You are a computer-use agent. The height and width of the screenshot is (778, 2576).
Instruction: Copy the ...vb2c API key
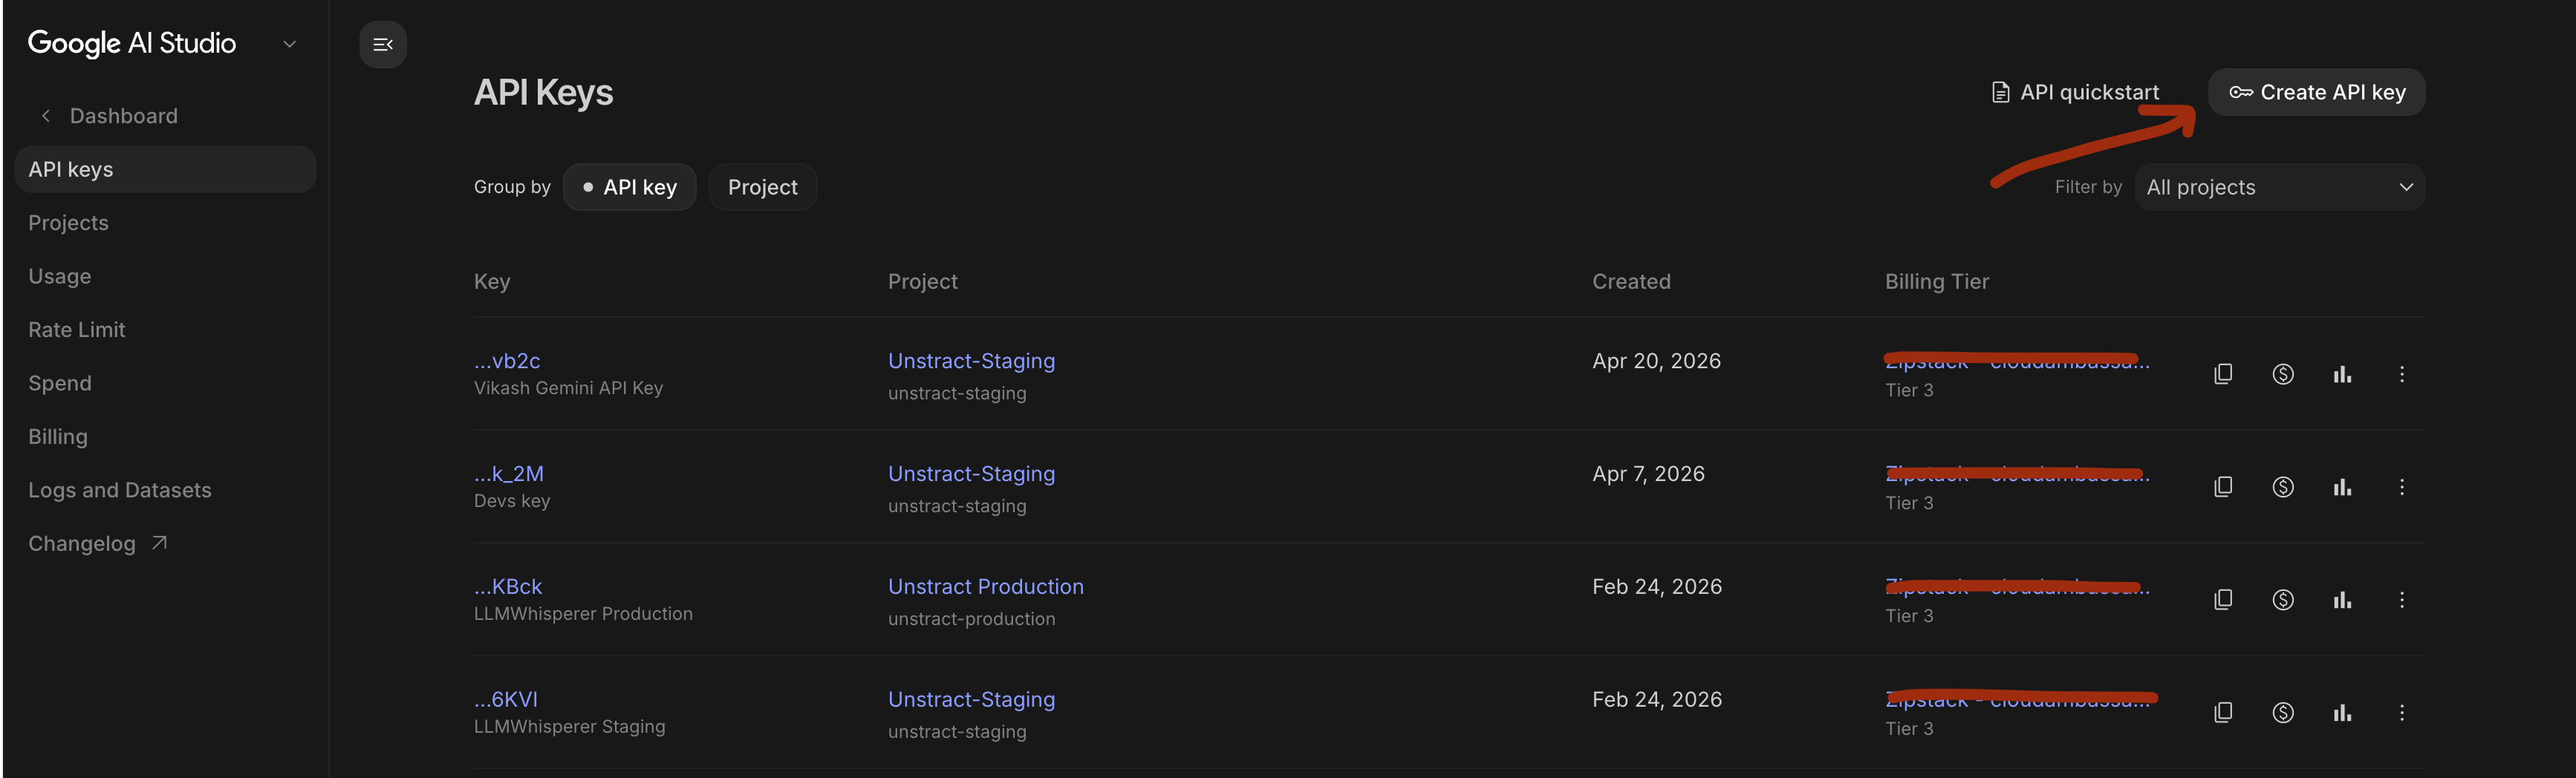tap(2222, 374)
